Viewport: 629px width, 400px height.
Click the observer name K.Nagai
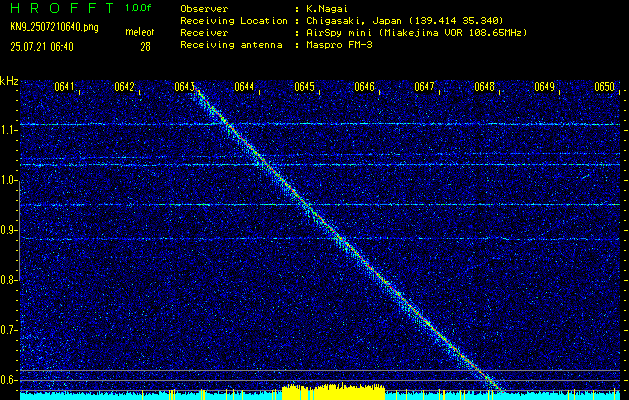(326, 8)
